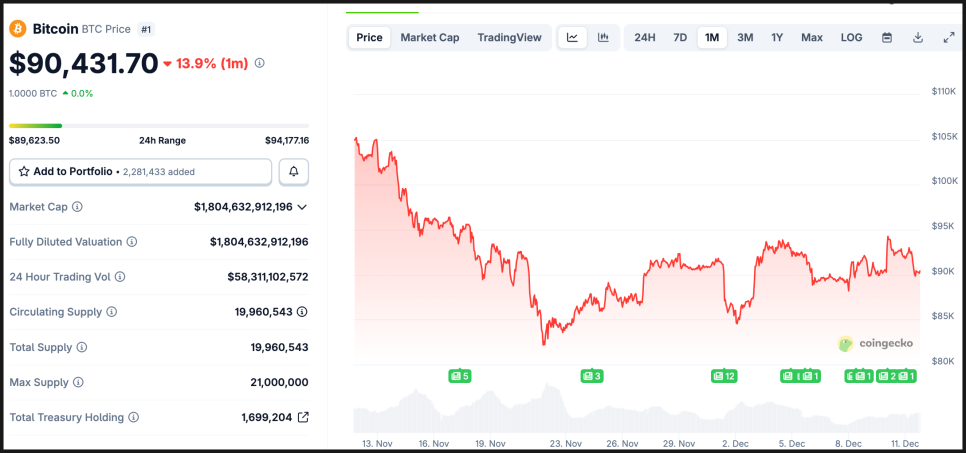
Task: Select the Max time range
Action: pyautogui.click(x=812, y=38)
